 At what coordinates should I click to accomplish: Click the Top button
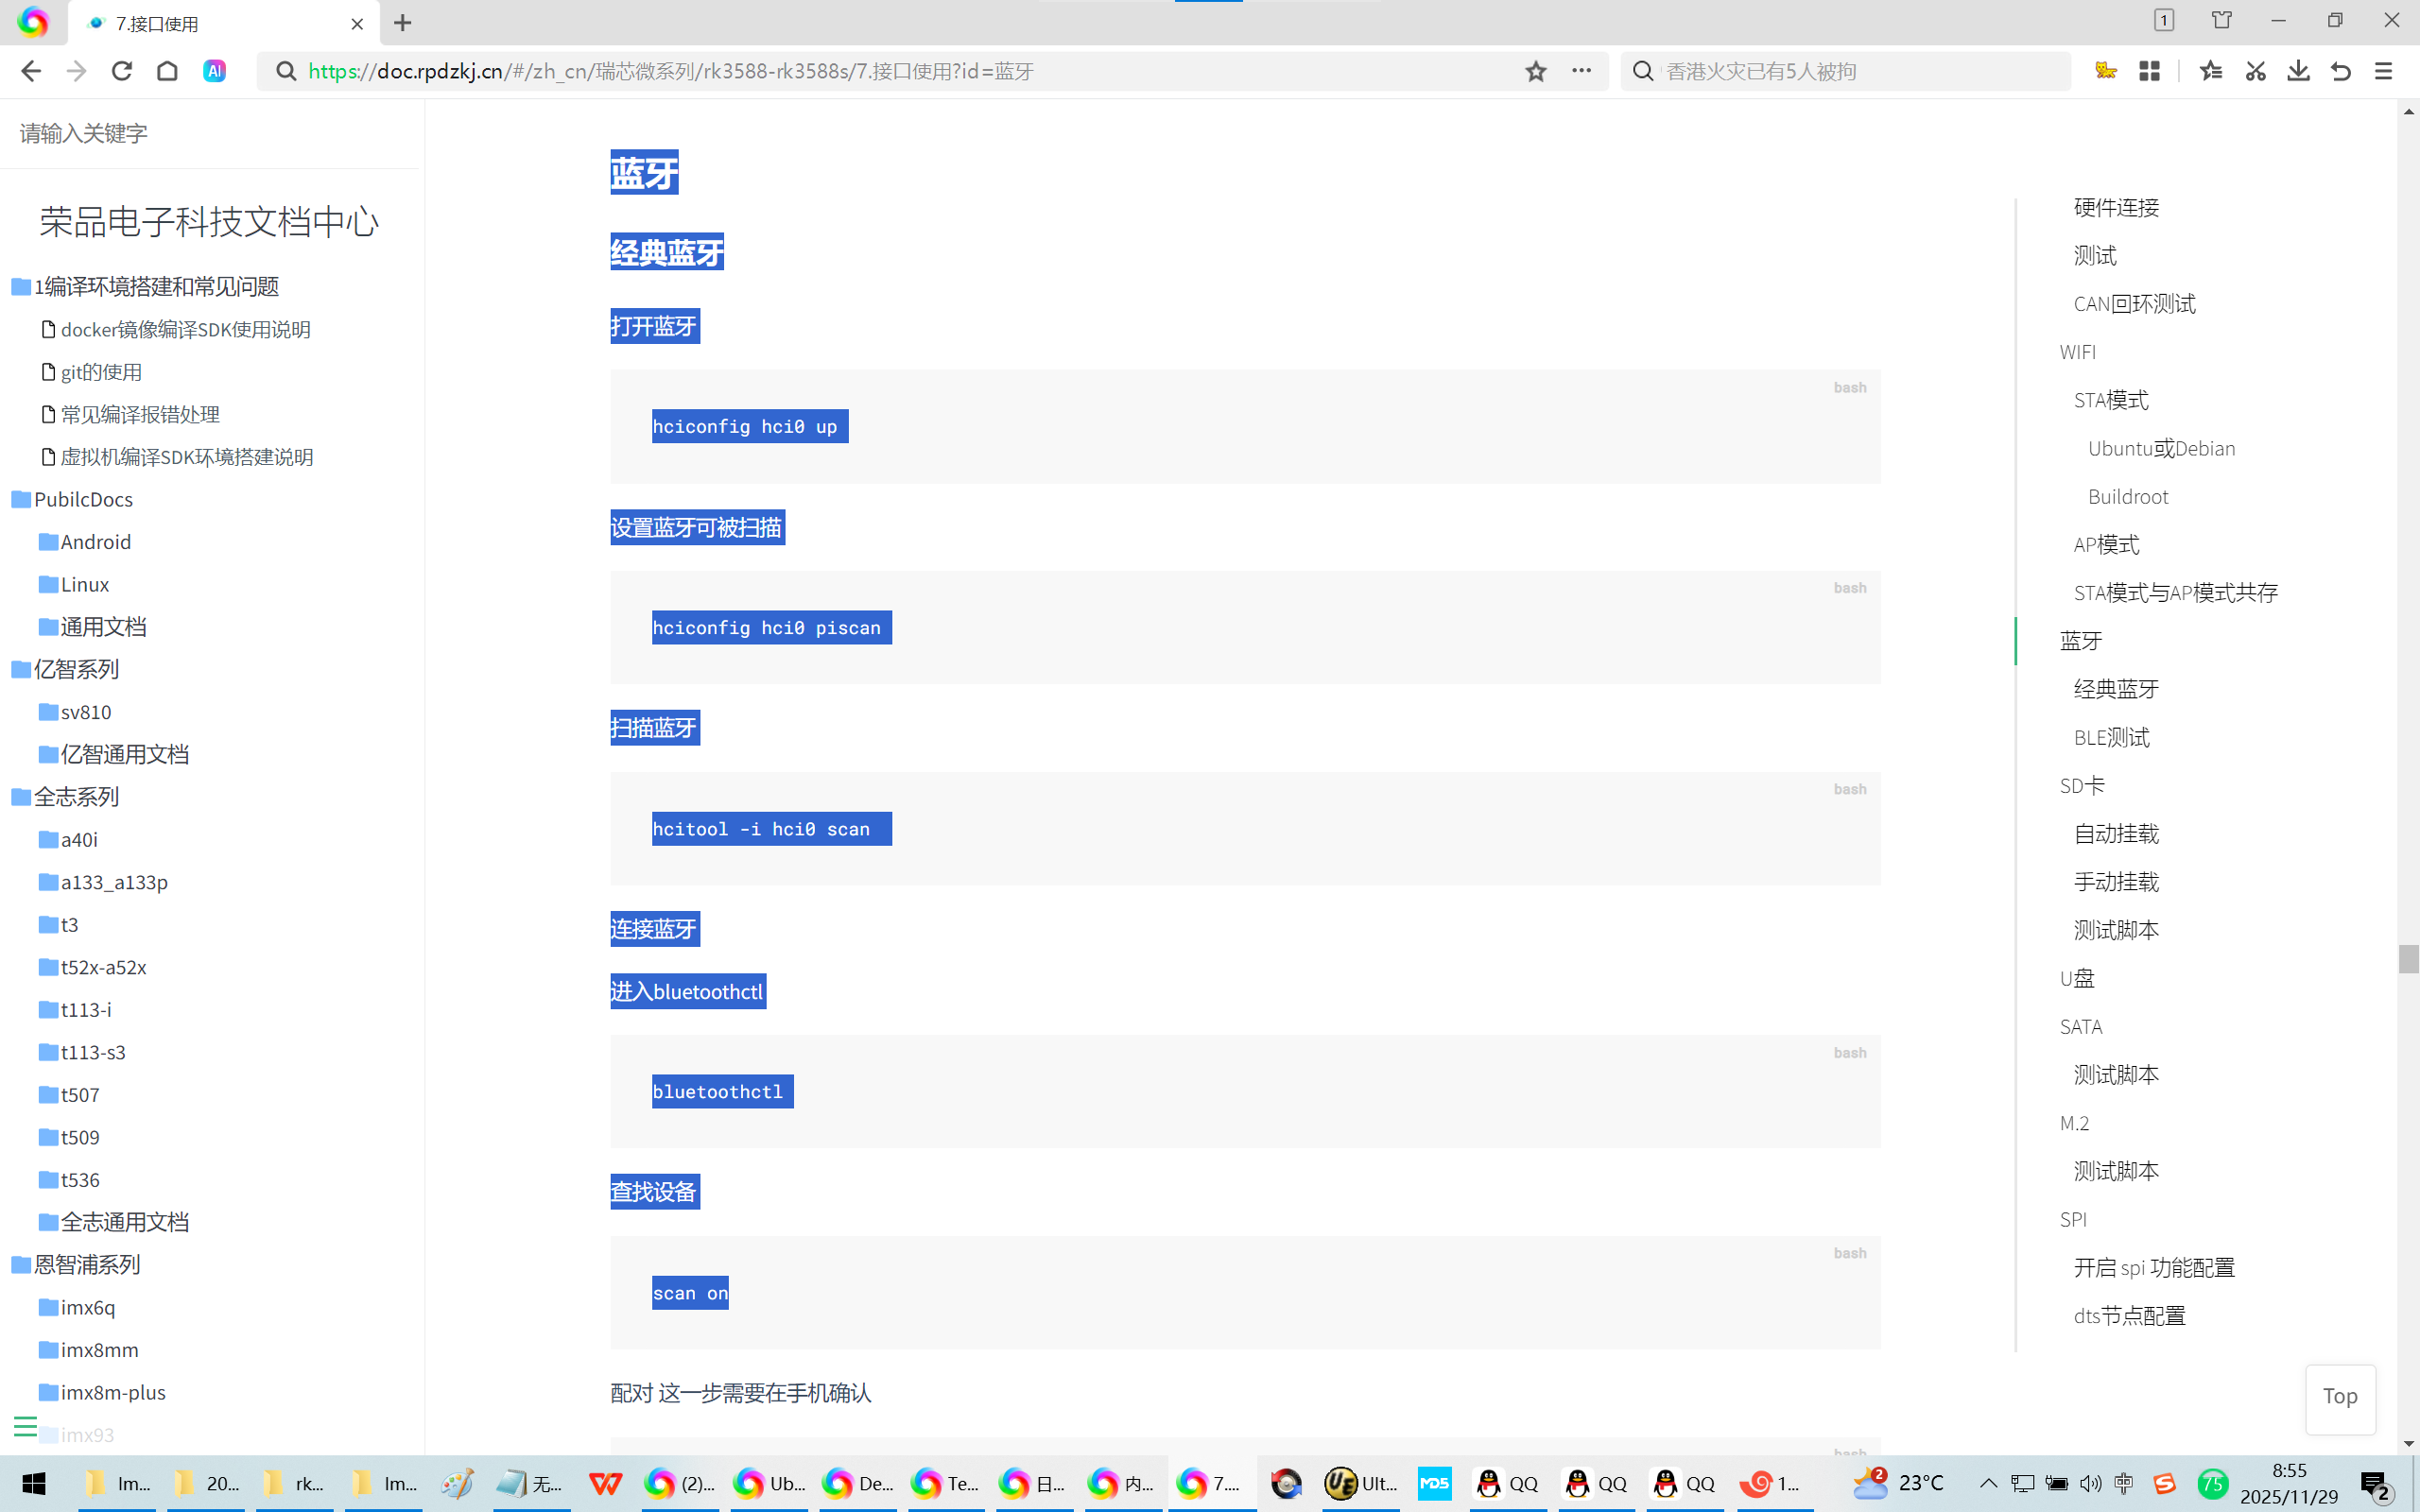(2340, 1397)
